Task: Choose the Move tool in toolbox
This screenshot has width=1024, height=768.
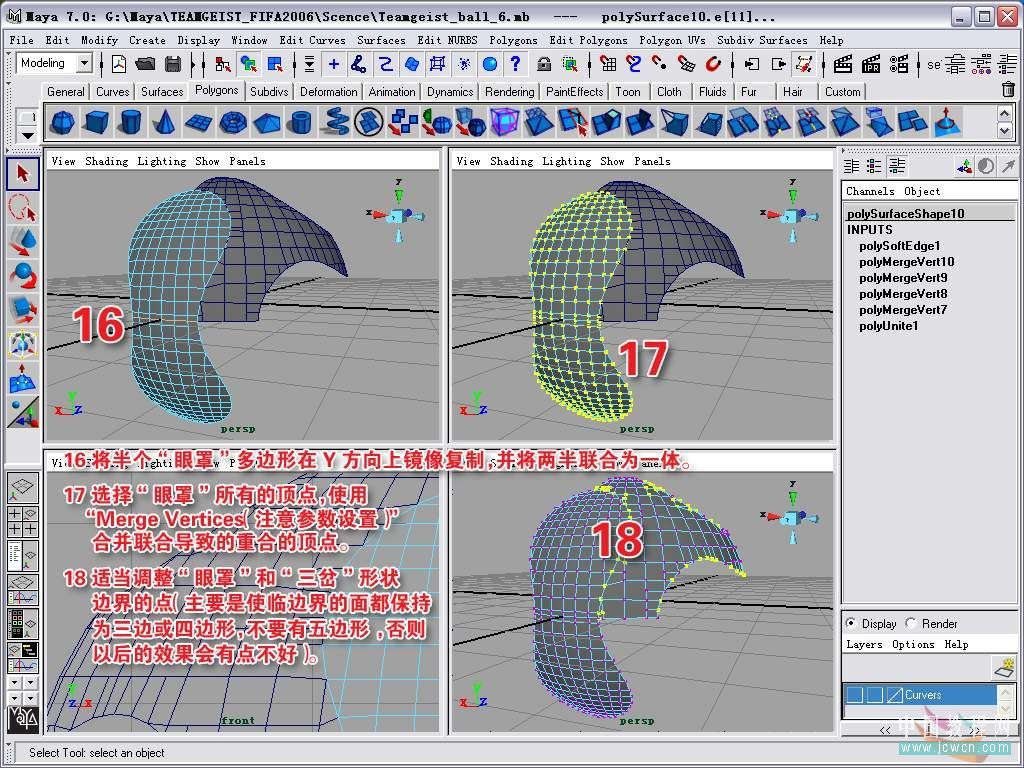Action: (22, 242)
